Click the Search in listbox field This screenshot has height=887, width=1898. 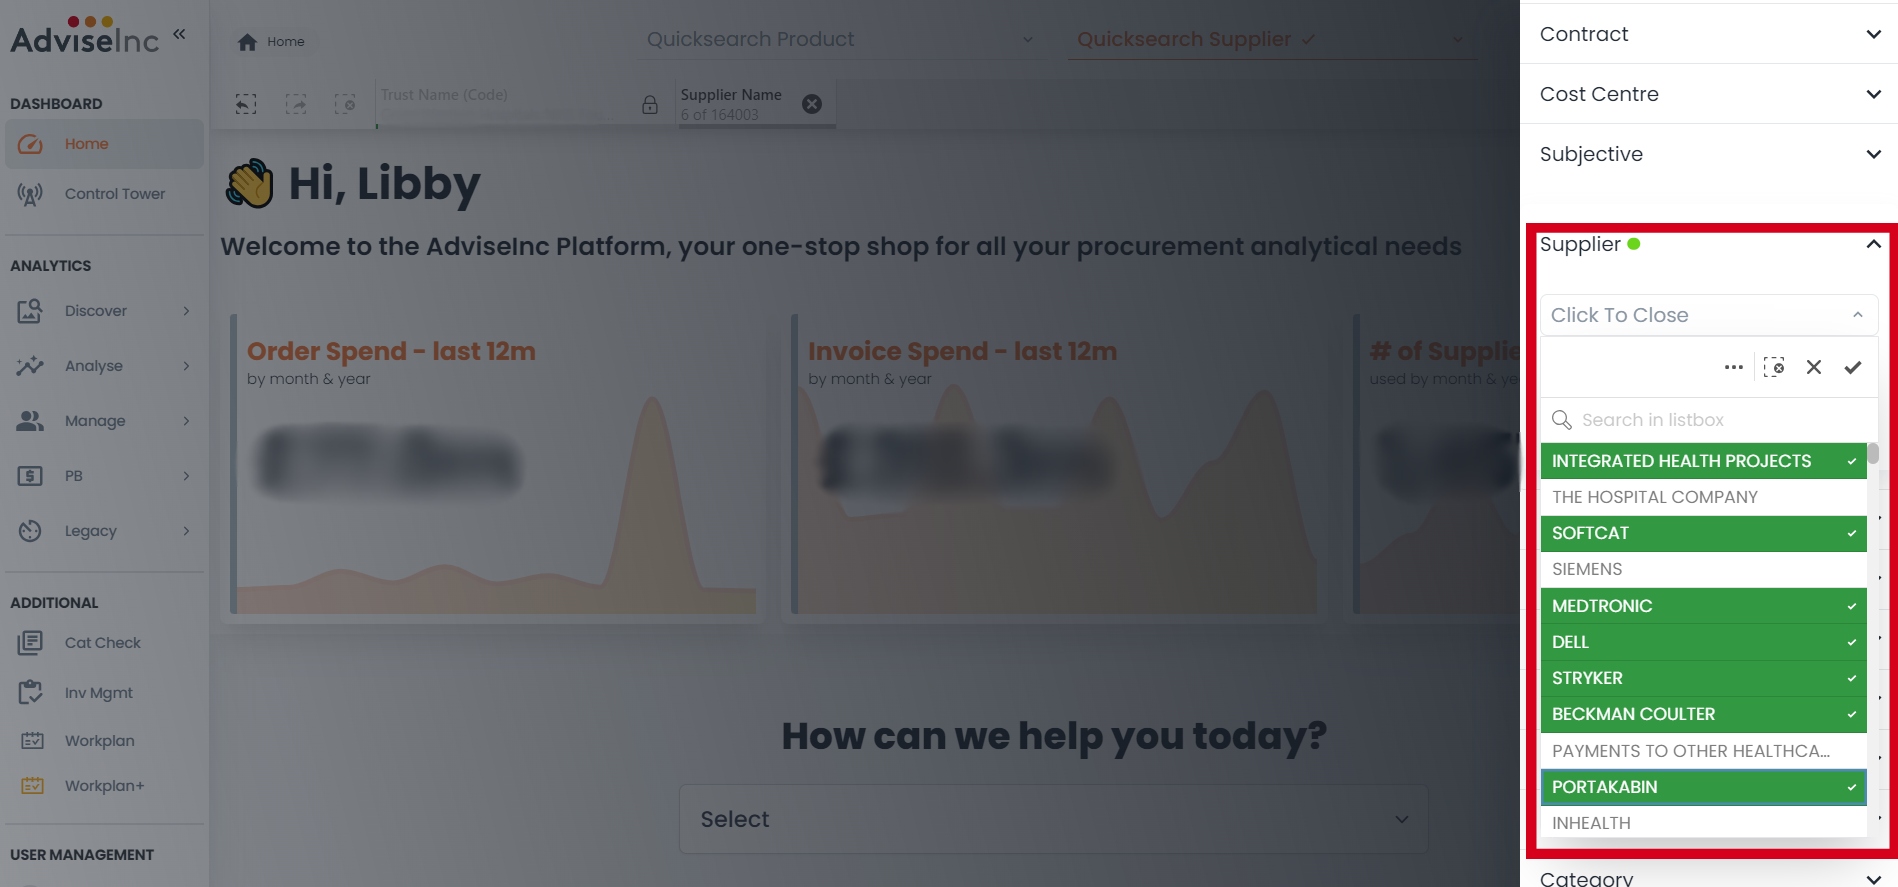pyautogui.click(x=1709, y=420)
